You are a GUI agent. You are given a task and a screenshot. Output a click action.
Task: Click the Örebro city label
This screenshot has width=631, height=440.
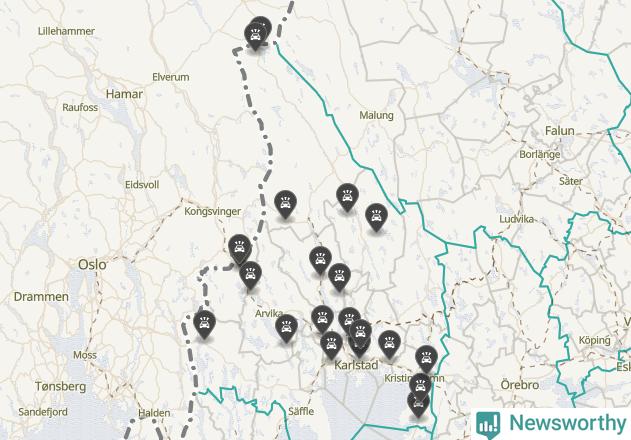520,385
